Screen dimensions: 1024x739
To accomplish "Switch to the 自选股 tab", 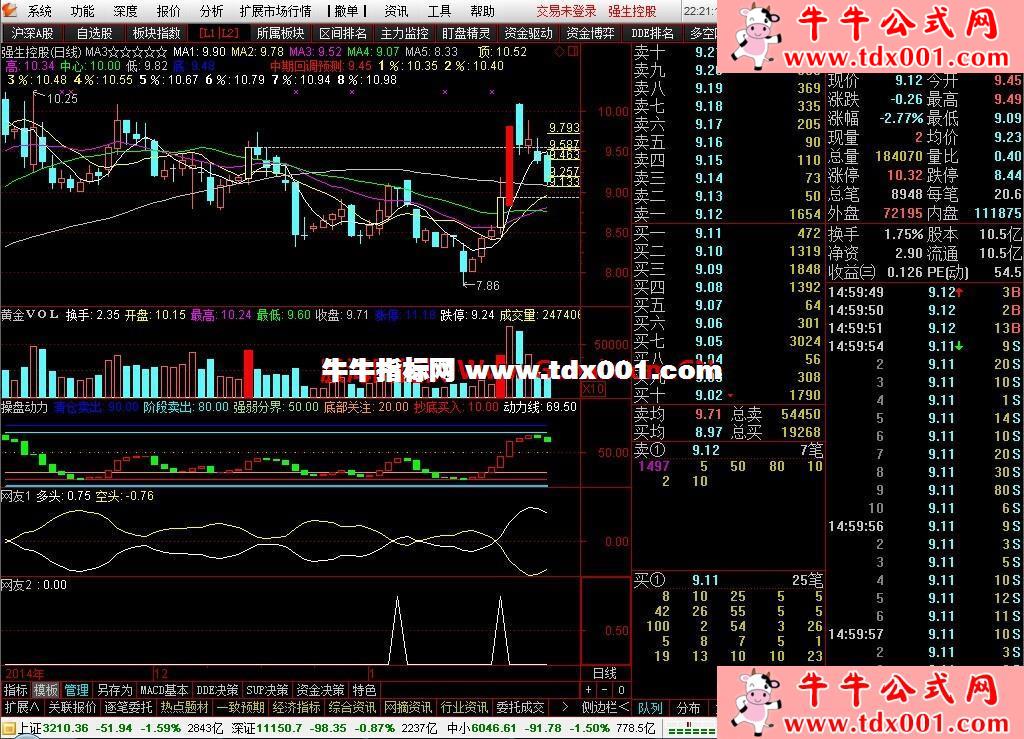I will coord(94,33).
